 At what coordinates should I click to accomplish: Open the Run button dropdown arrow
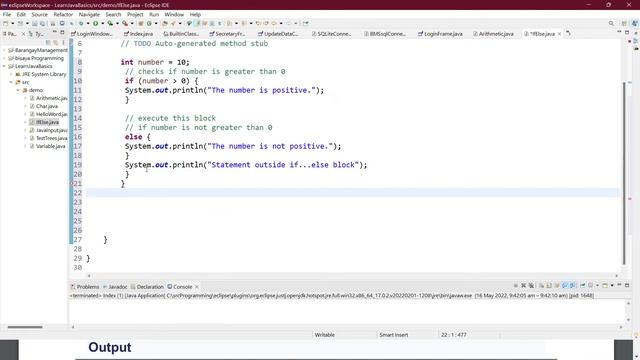point(102,23)
